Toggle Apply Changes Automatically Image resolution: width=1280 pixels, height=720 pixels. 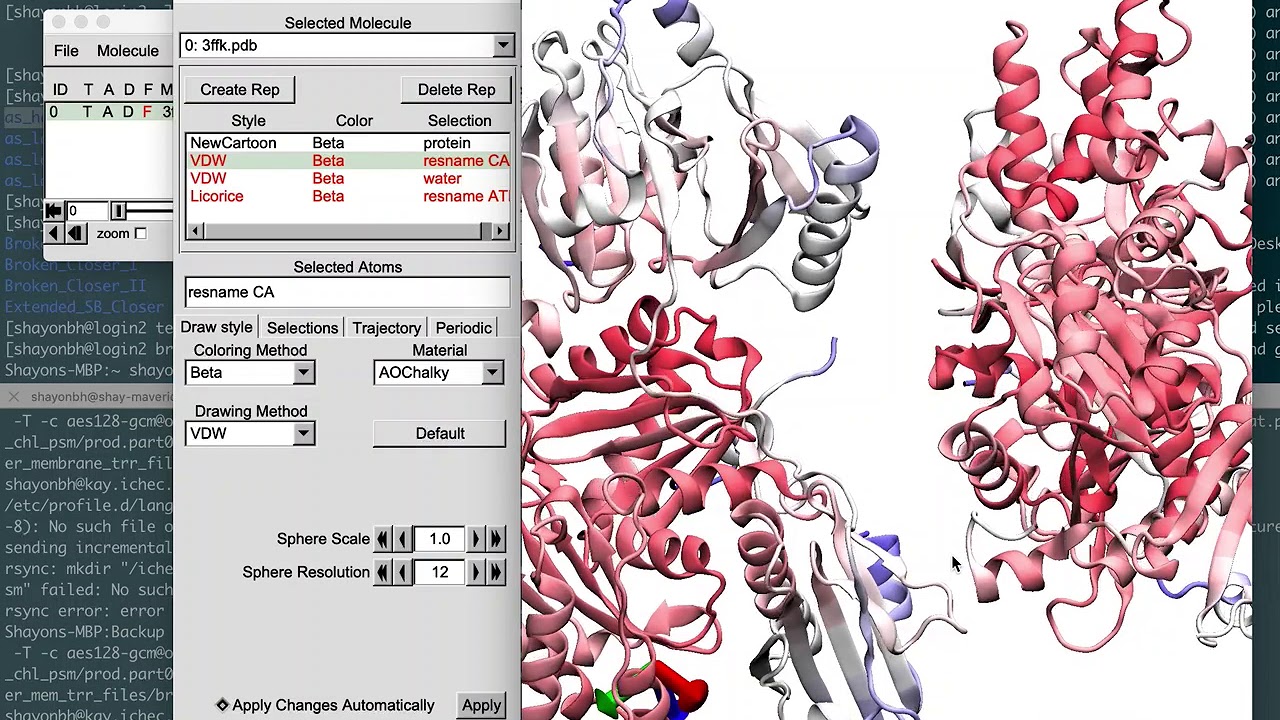[325, 706]
